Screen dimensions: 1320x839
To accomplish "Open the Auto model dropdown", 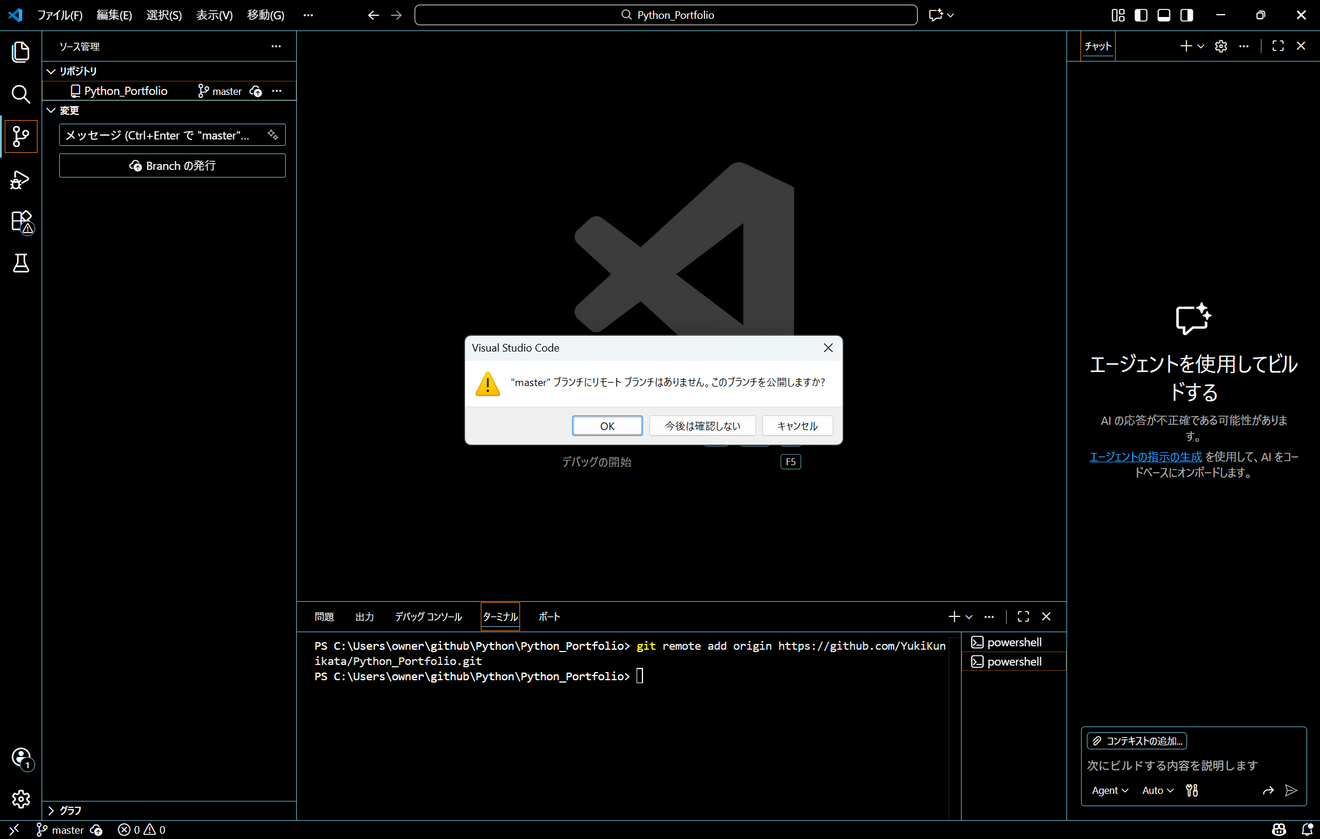I will point(1158,790).
